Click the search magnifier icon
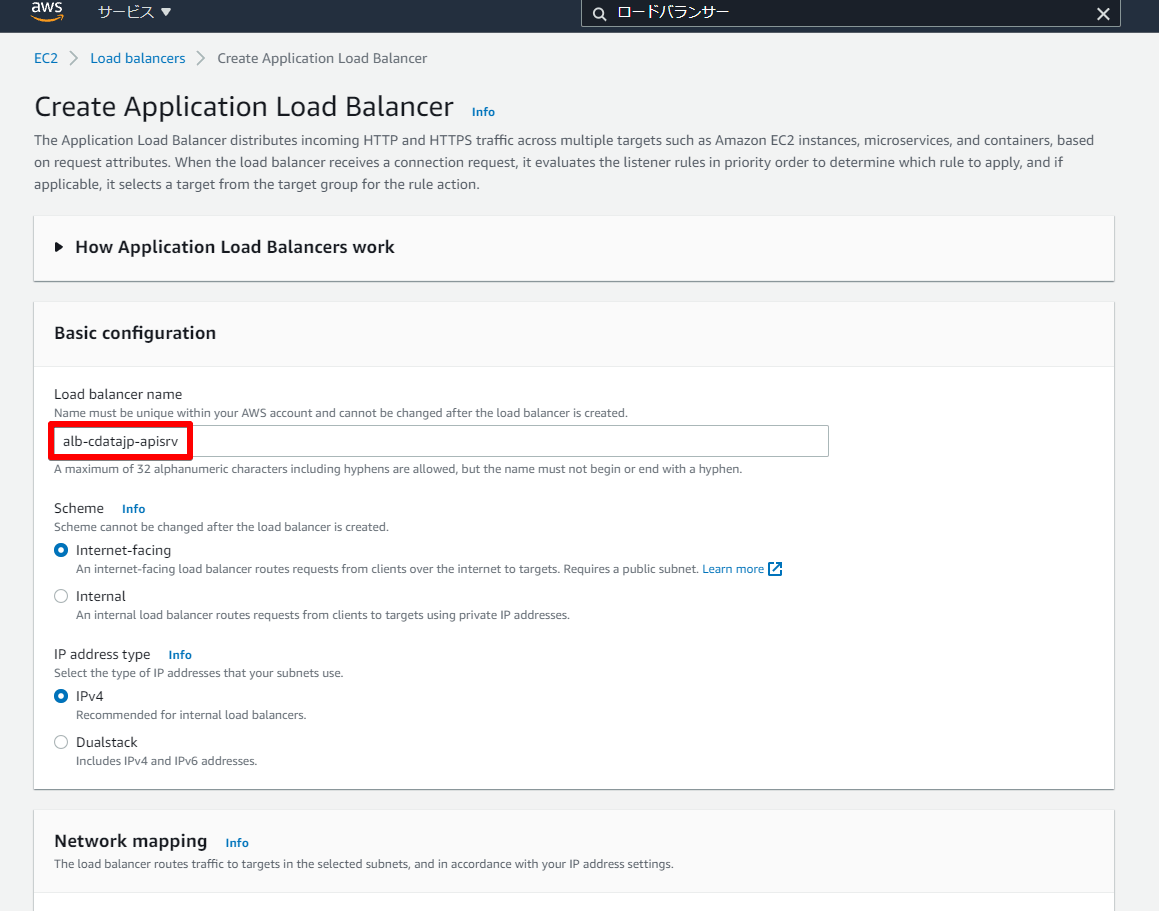The width and height of the screenshot is (1159, 911). (599, 13)
